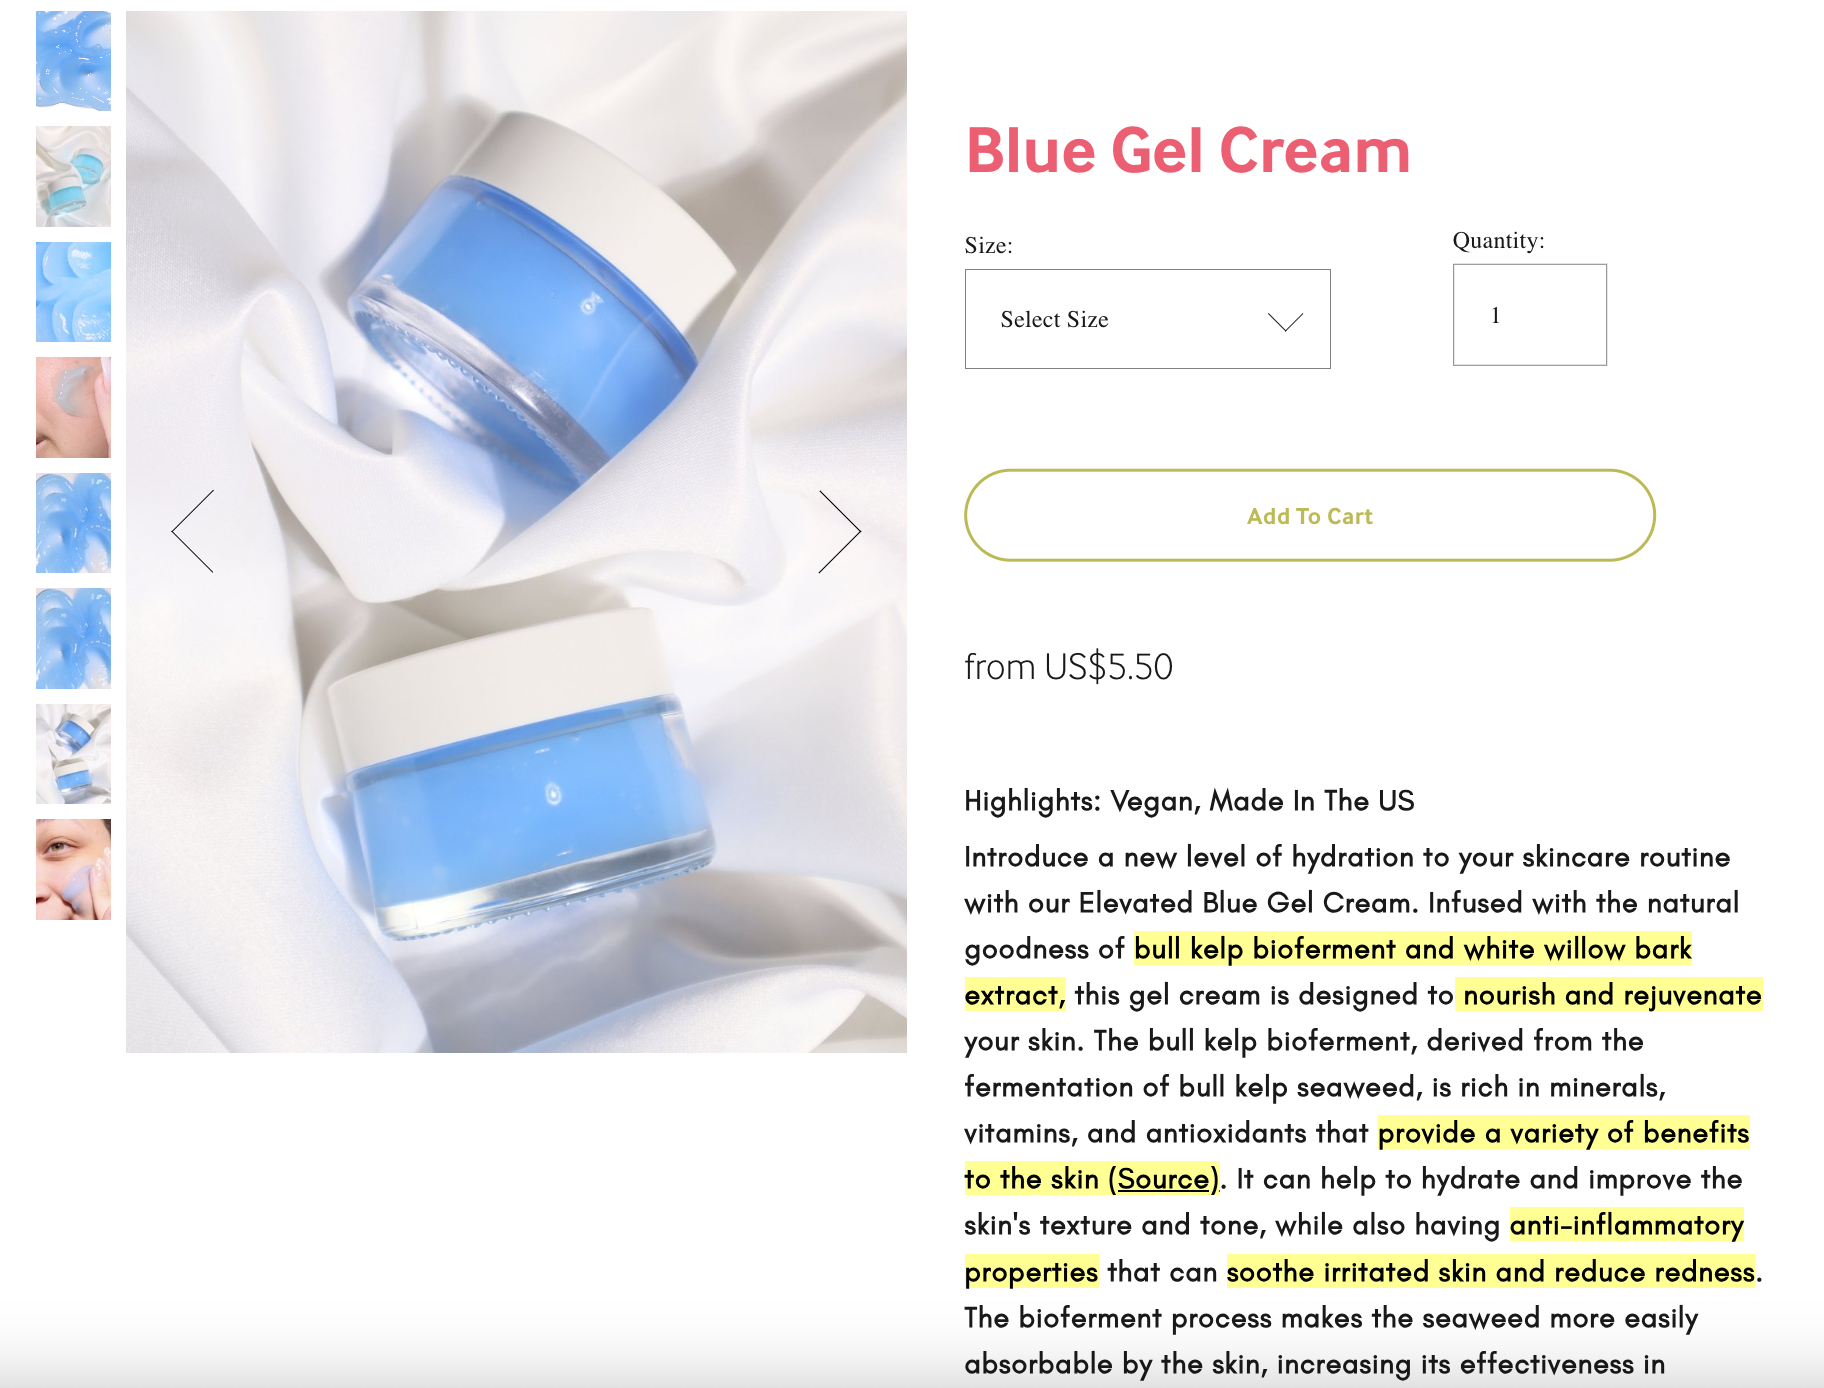This screenshot has width=1824, height=1388.
Task: Click the chevron in the Size selector
Action: pyautogui.click(x=1285, y=321)
